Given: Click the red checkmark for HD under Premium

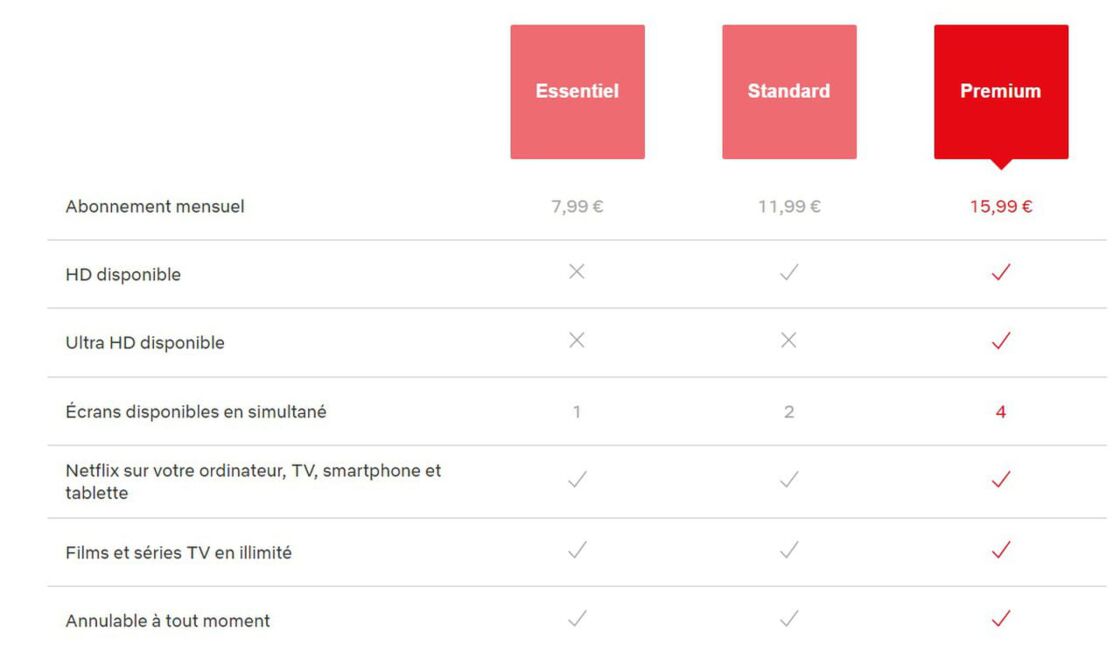Looking at the screenshot, I should click(1001, 271).
